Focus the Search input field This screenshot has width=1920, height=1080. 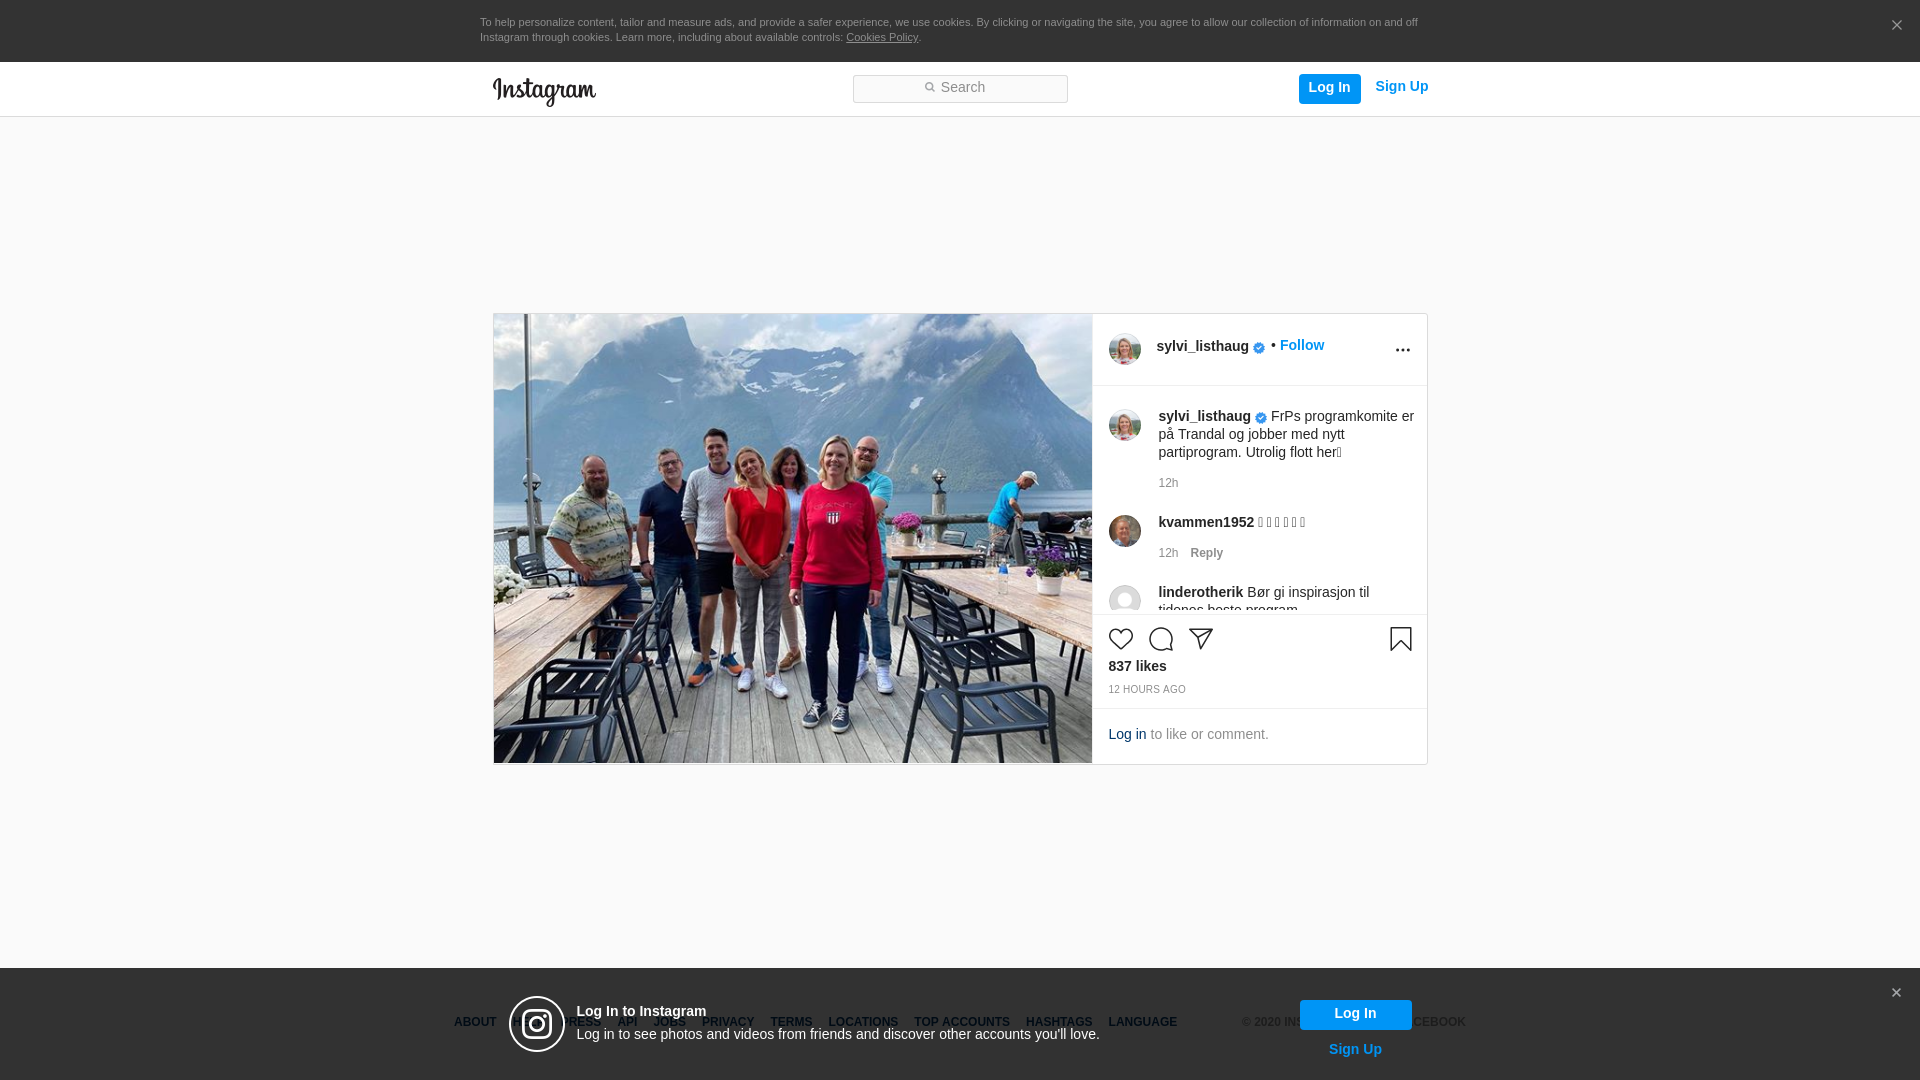(x=960, y=89)
